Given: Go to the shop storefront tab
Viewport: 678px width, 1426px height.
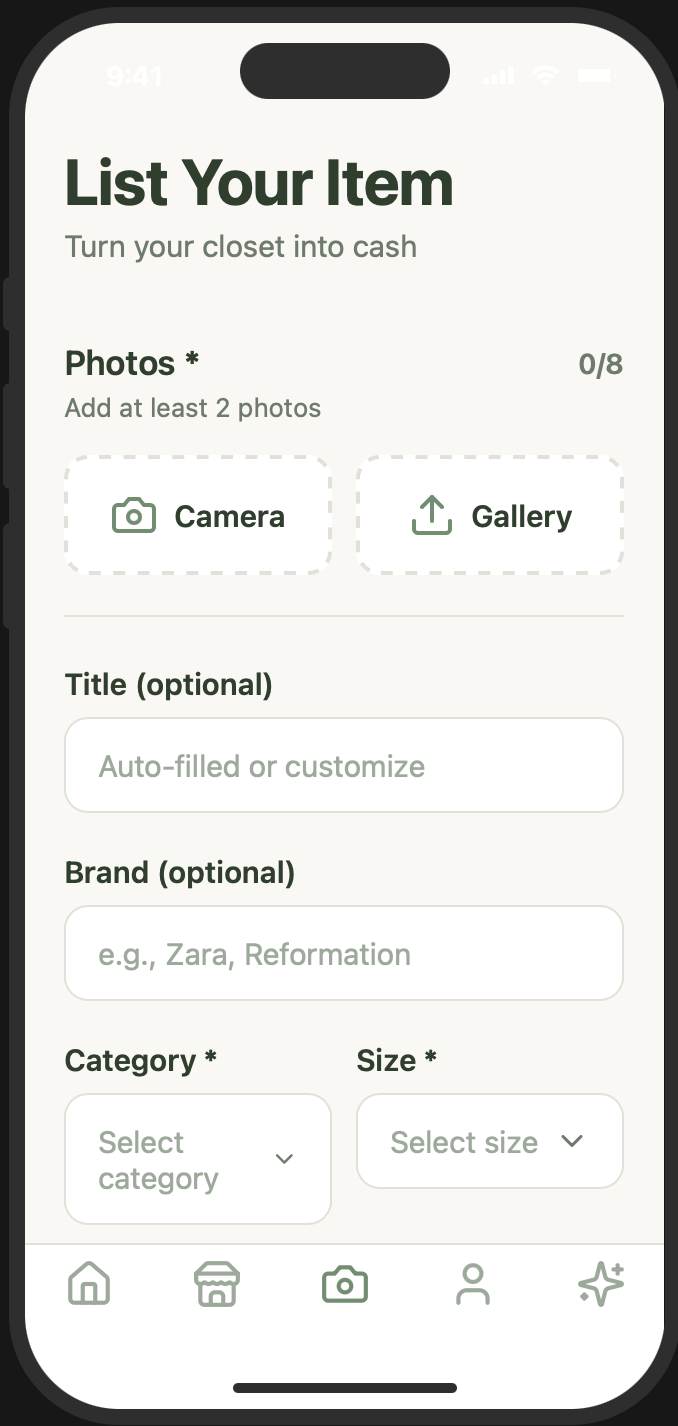Looking at the screenshot, I should pos(217,1284).
